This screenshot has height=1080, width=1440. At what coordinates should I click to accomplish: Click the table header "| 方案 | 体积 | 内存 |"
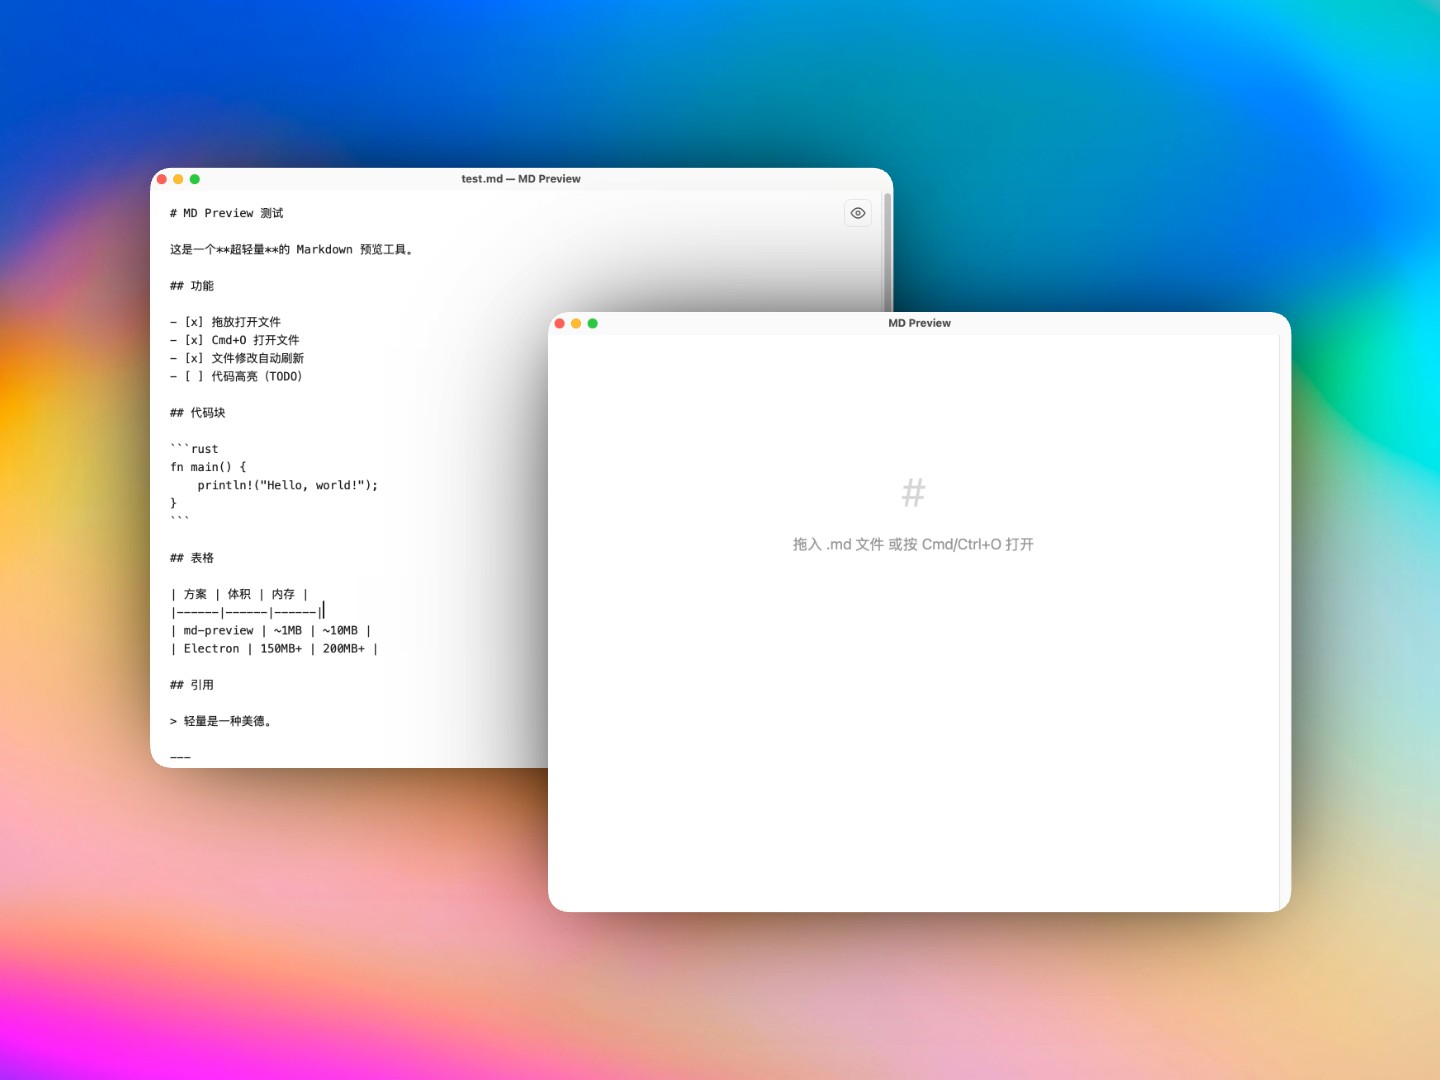(x=240, y=594)
